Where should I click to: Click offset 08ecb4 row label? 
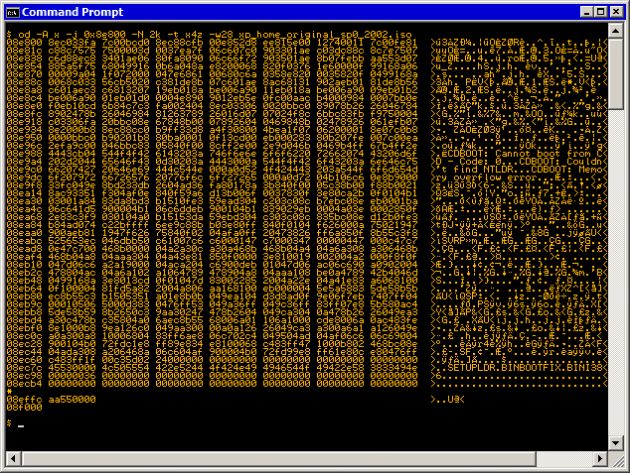[24, 383]
